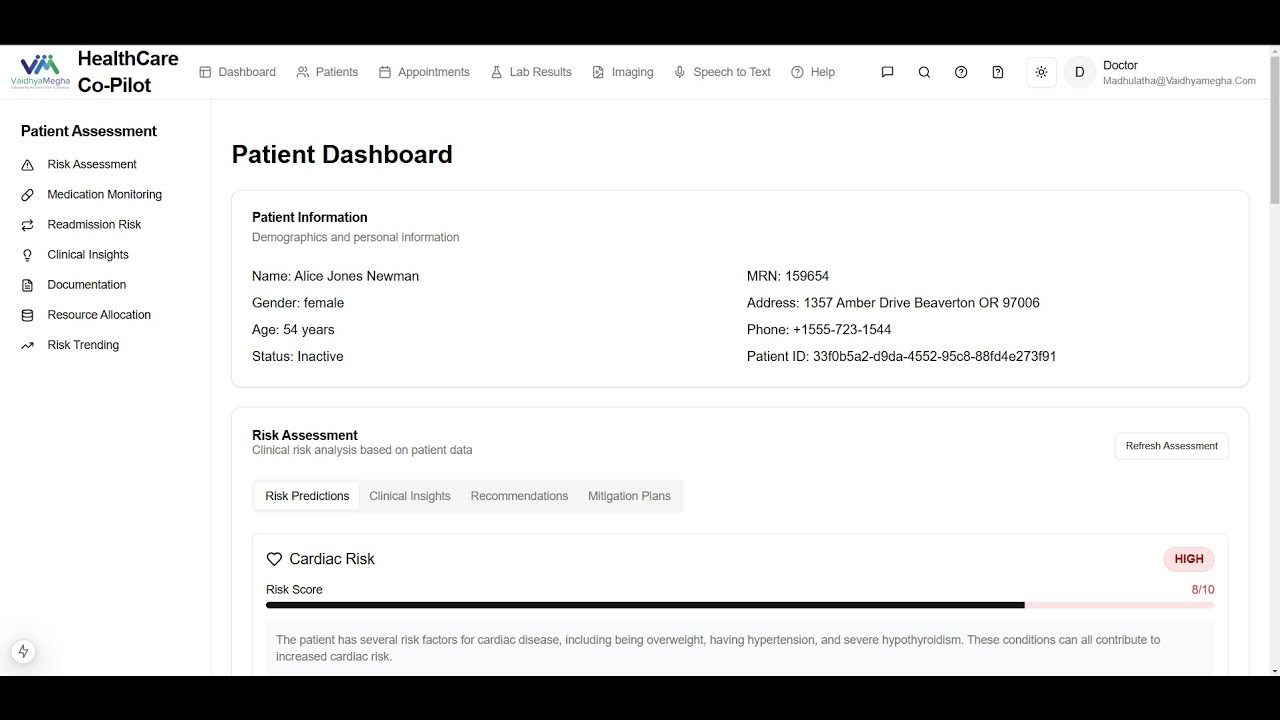
Task: Click the HealthCare Co-Pilot title
Action: pos(128,72)
